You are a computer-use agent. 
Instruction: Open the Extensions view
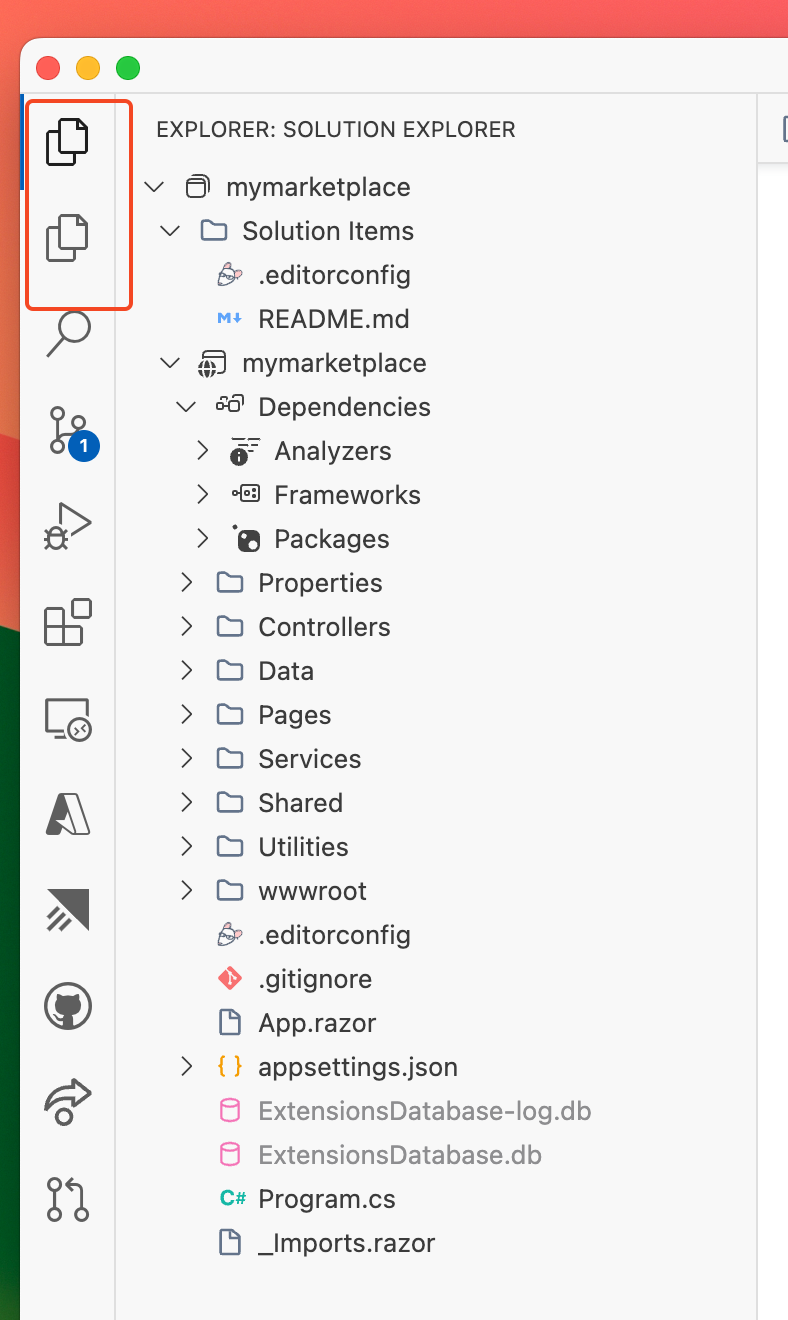[x=67, y=622]
